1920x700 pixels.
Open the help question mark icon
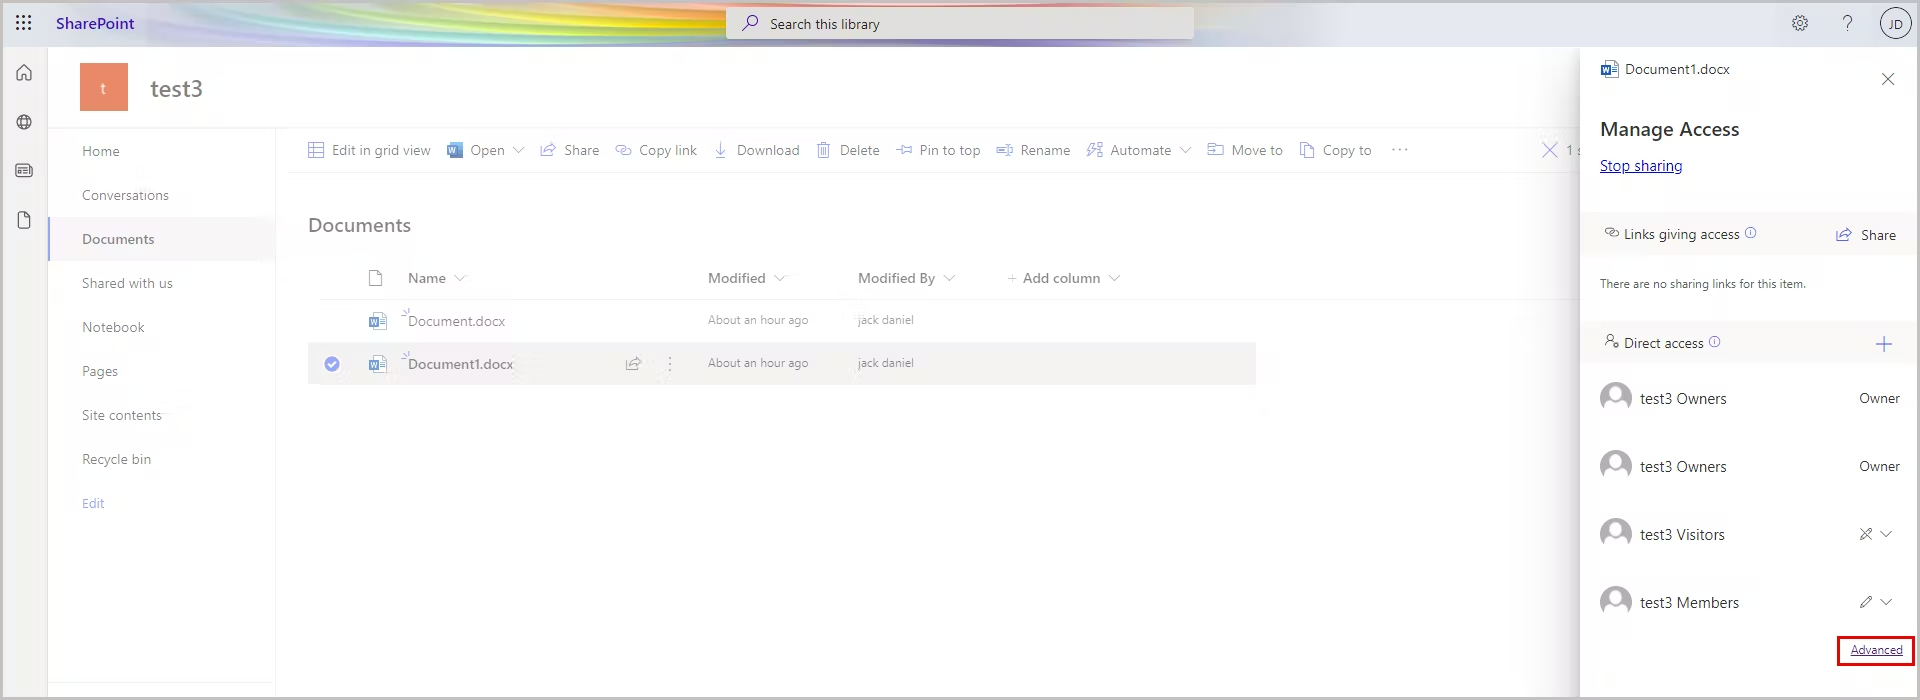pos(1848,23)
